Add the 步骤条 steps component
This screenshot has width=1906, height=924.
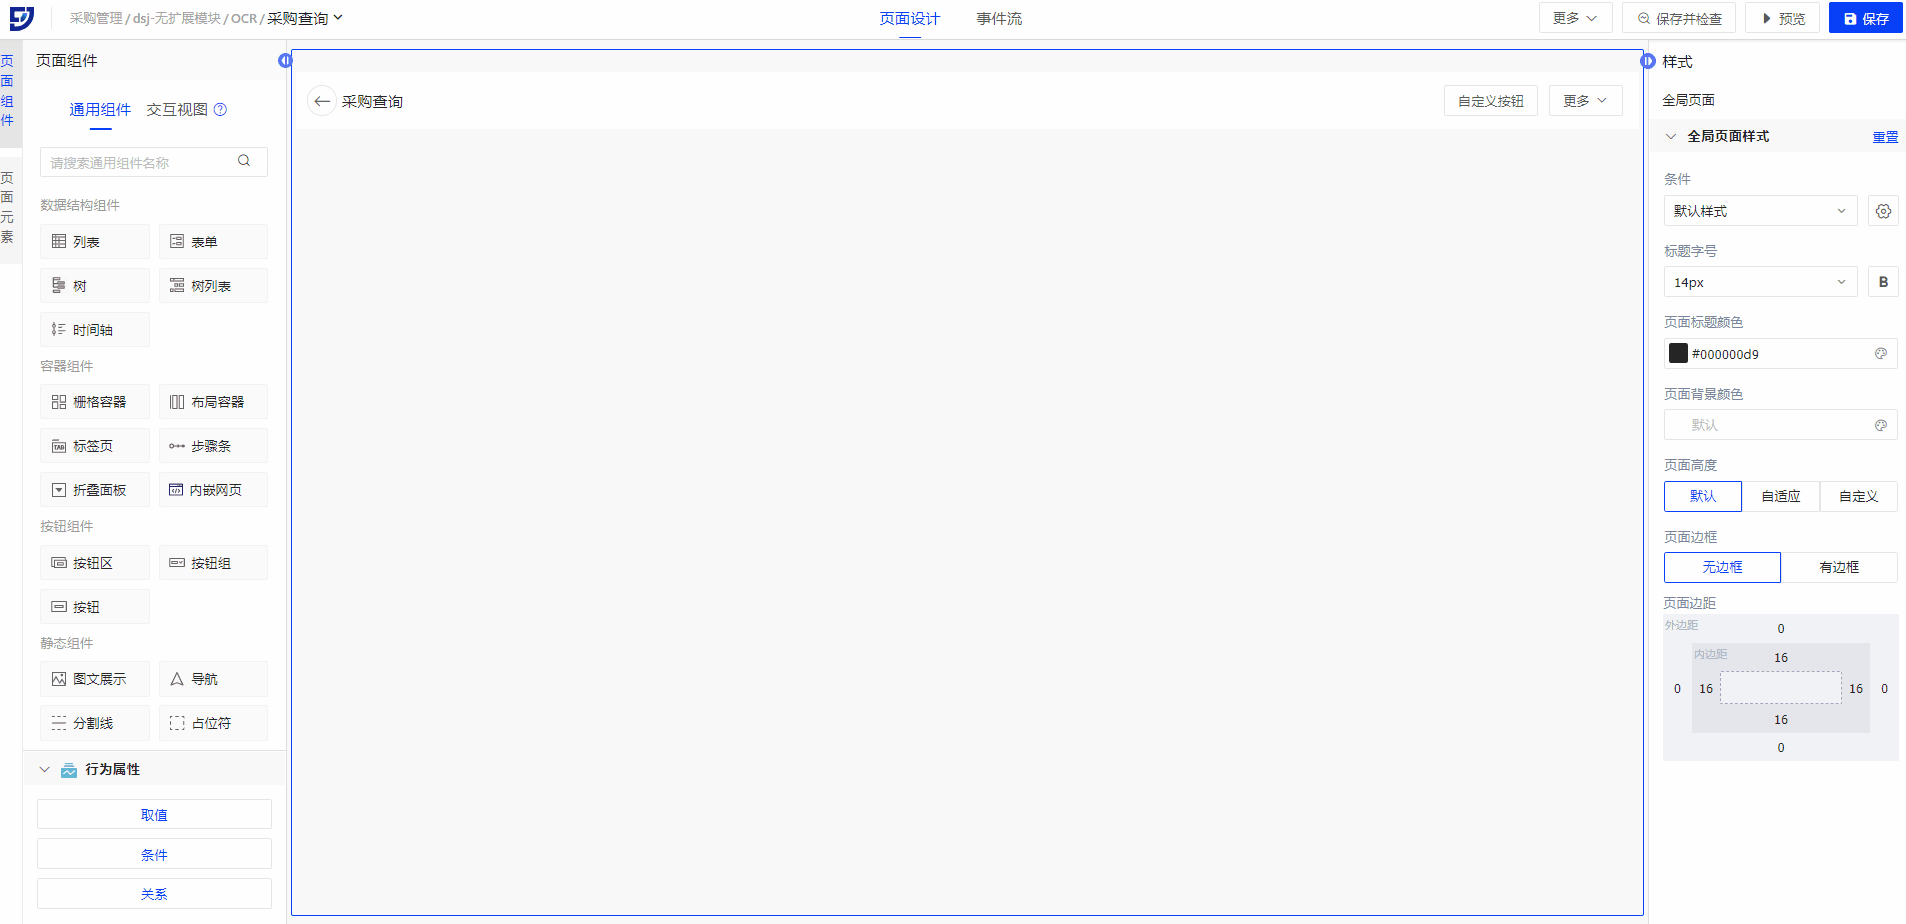pos(213,446)
